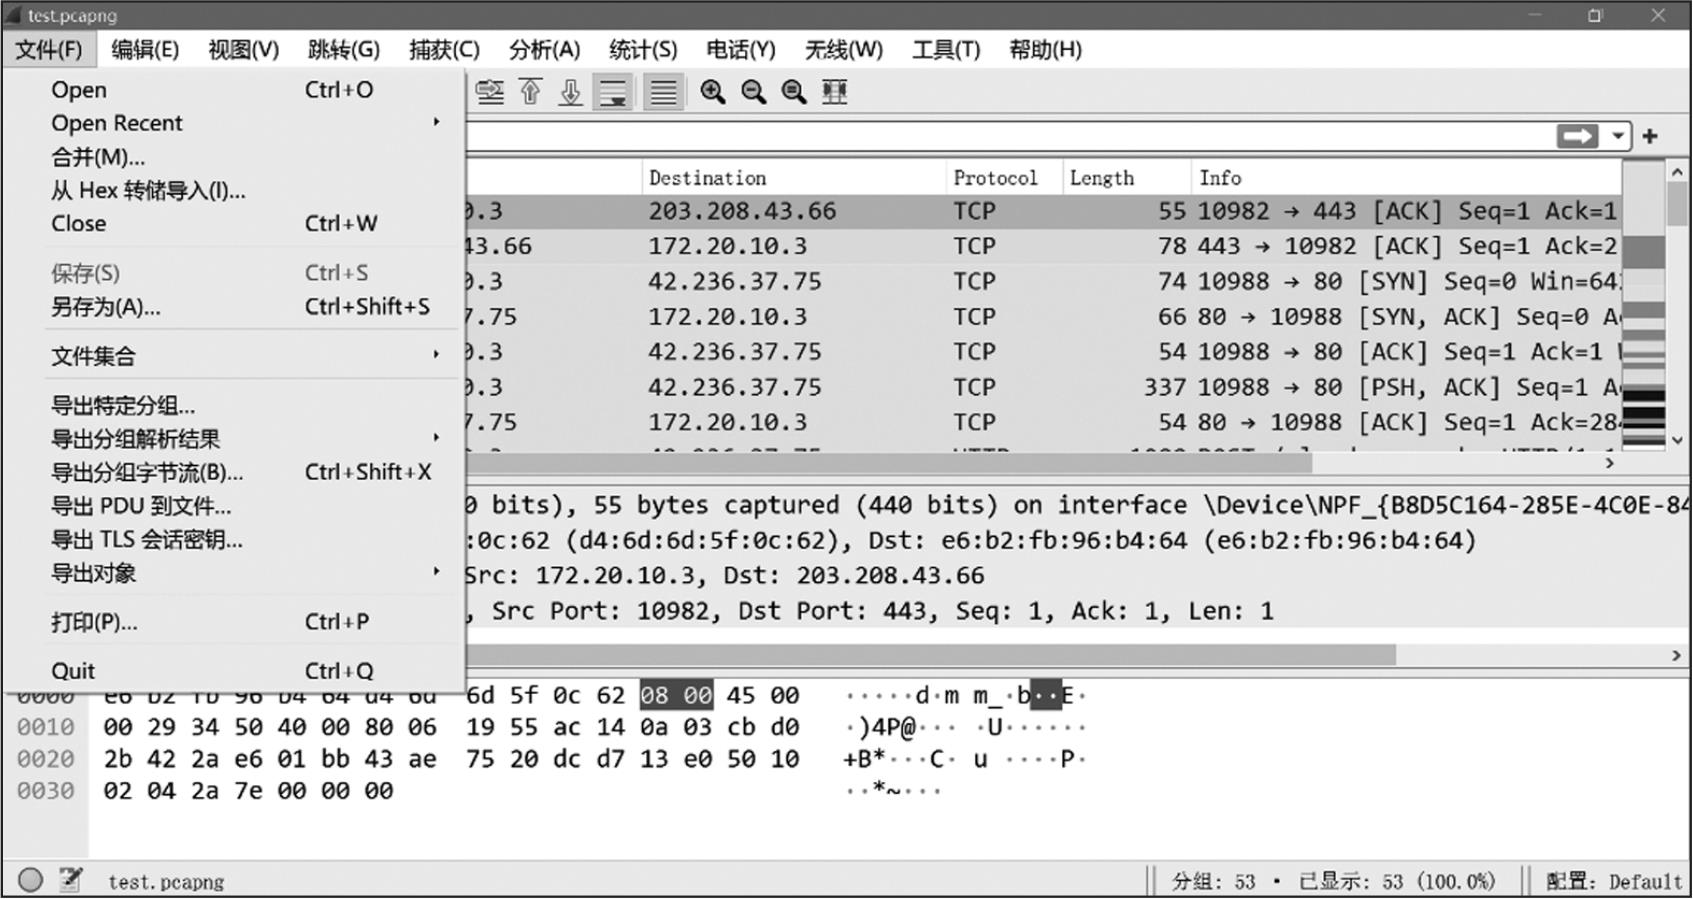Apply the display filter with arrow button
The width and height of the screenshot is (1693, 899).
point(1577,136)
